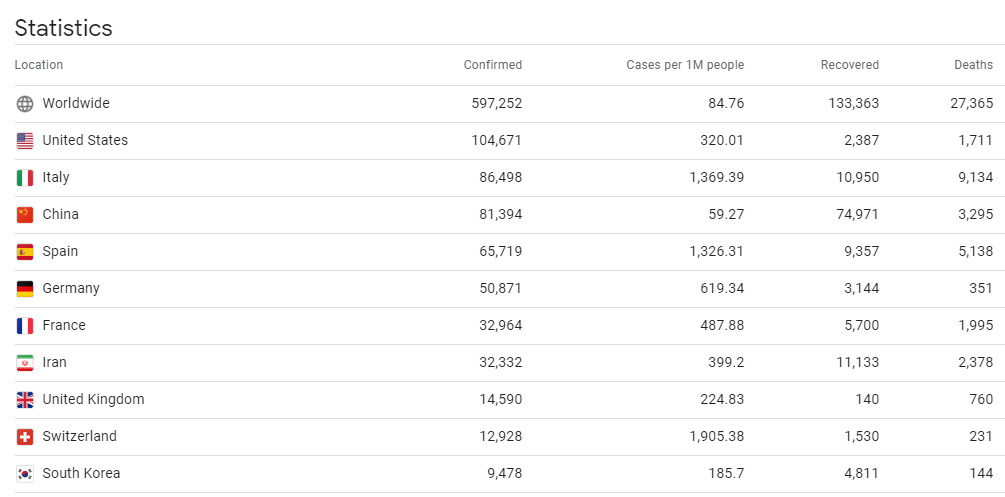Select the United Kingdom row label
Image resolution: width=1005 pixels, height=497 pixels.
[x=93, y=400]
